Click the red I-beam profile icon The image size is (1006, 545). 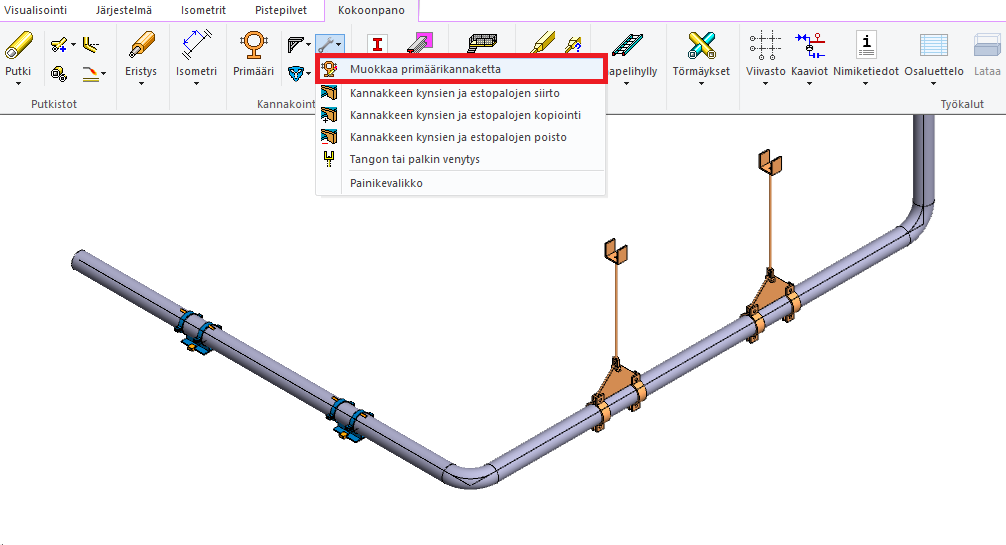pos(377,44)
